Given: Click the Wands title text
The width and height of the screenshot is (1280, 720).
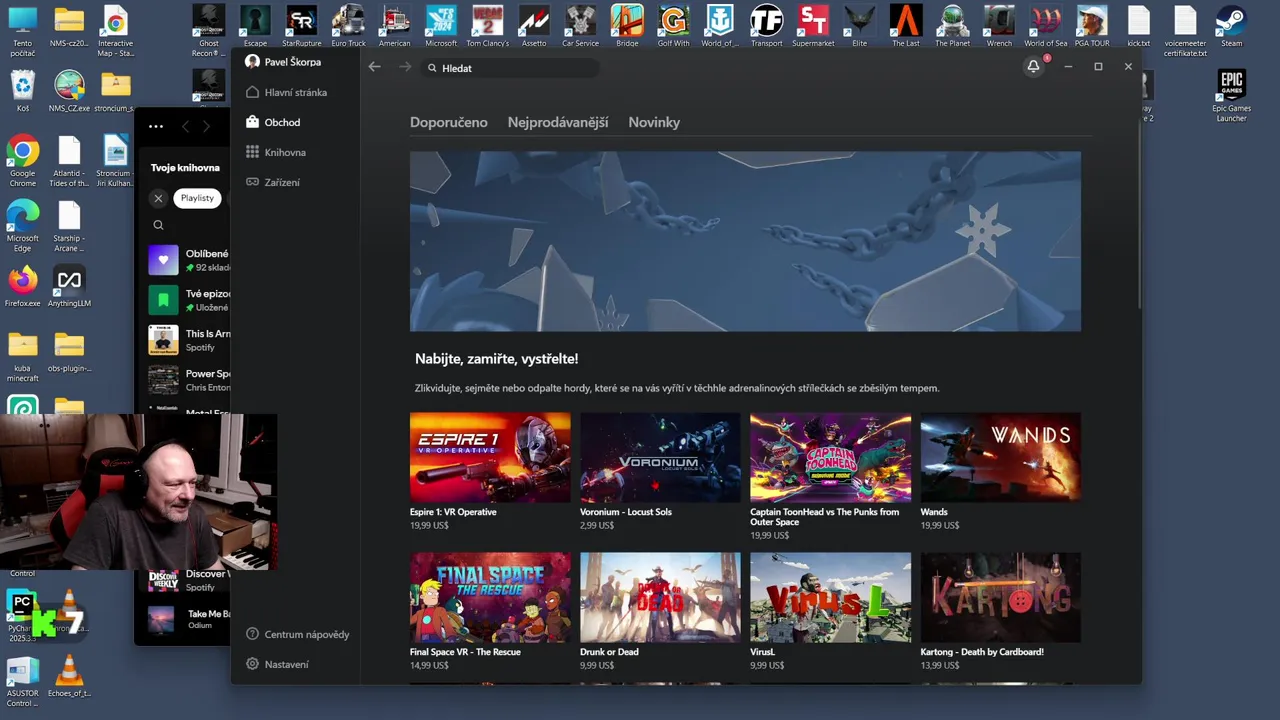Looking at the screenshot, I should 934,512.
